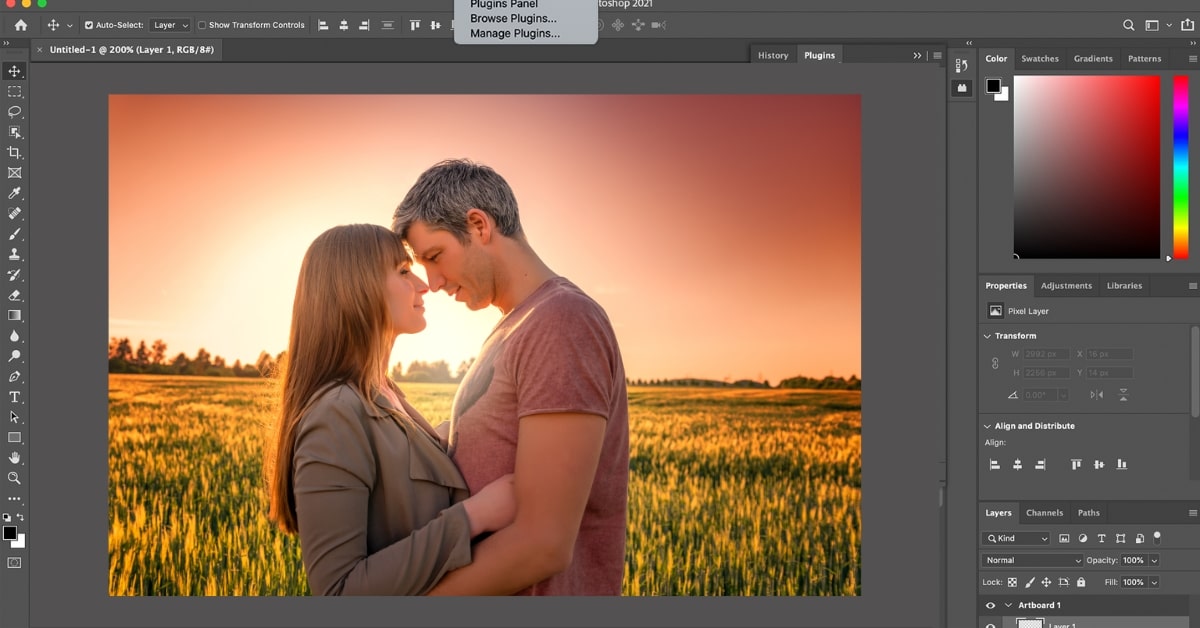Click the vertical hue slider strip
The image size is (1200, 628).
click(1180, 168)
